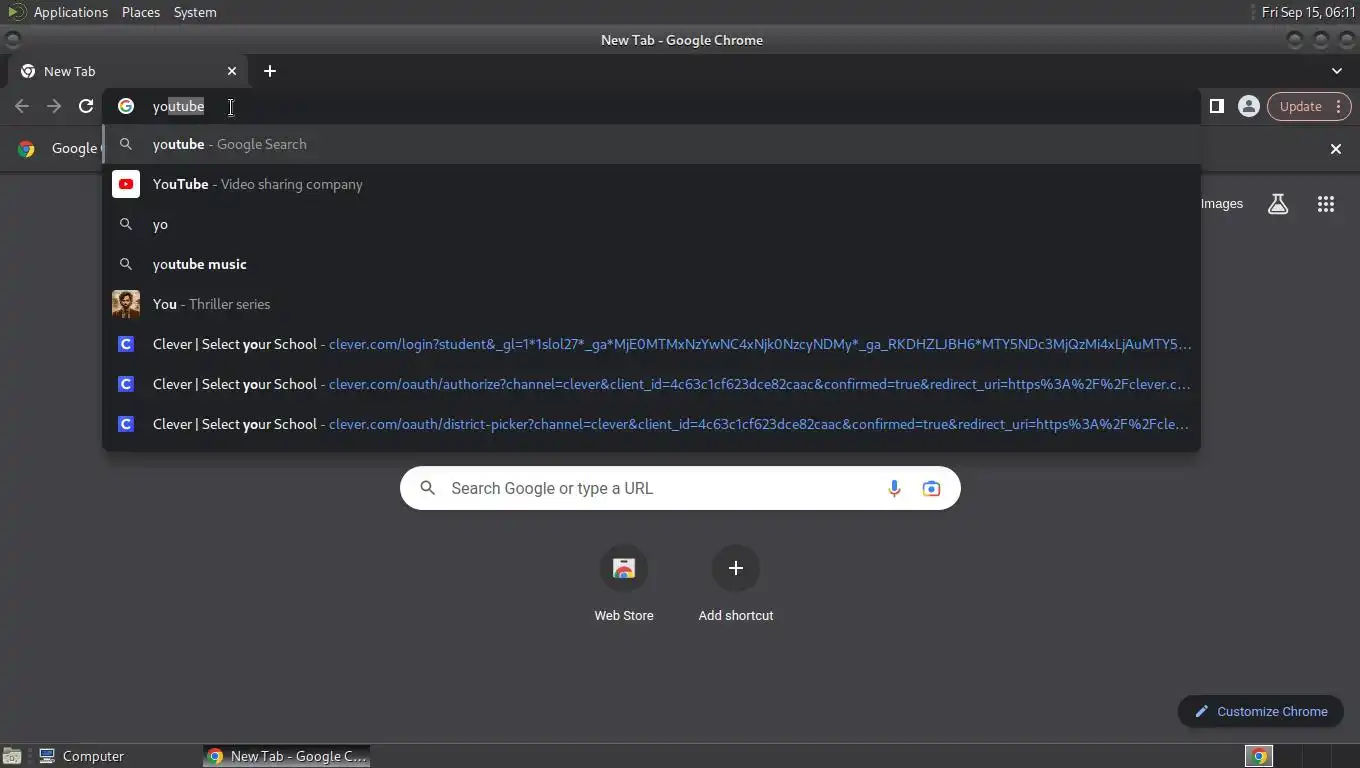Reload the page with the refresh icon
This screenshot has width=1360, height=768.
86,106
